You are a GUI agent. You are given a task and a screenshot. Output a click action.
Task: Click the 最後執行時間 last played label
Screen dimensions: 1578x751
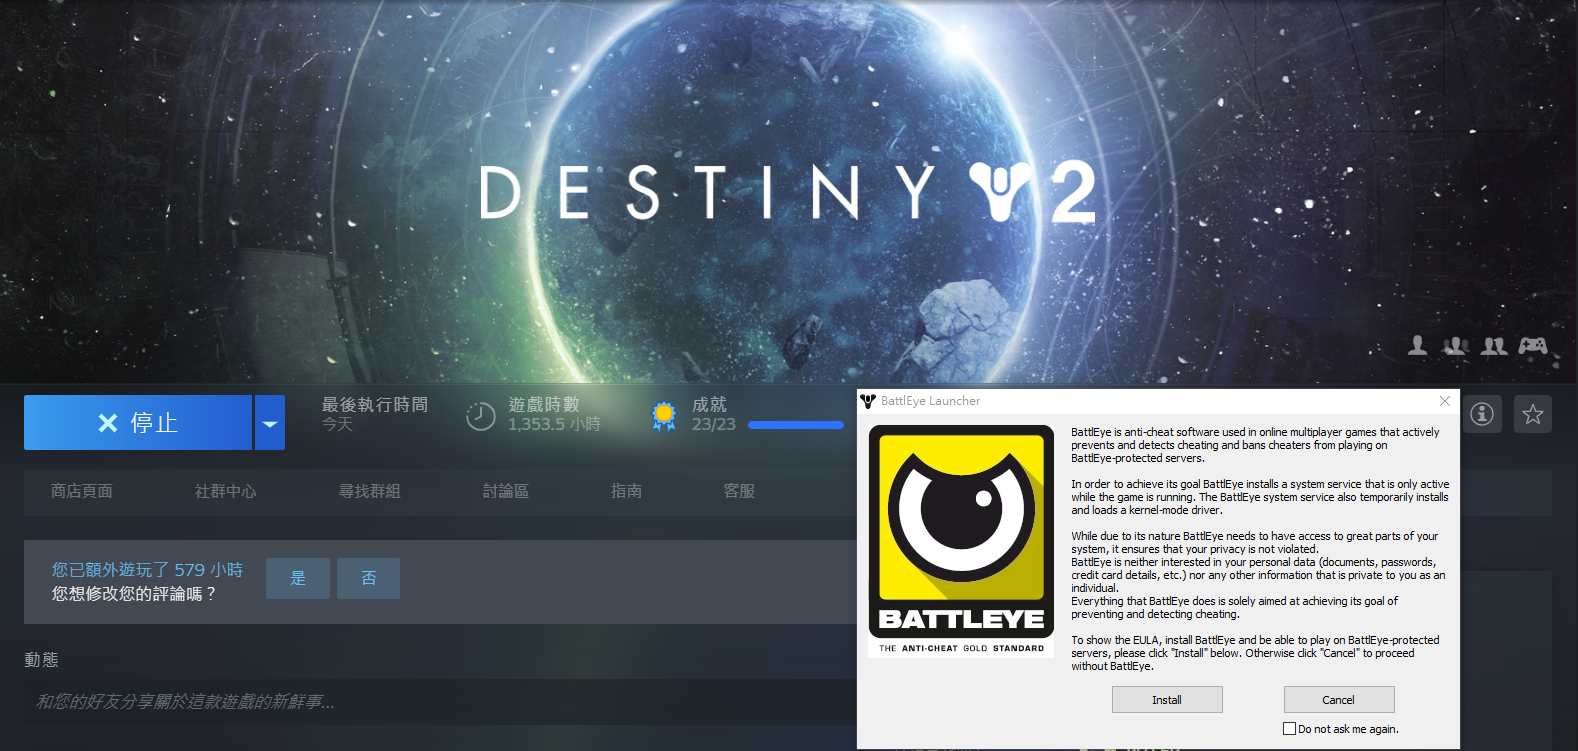(375, 405)
